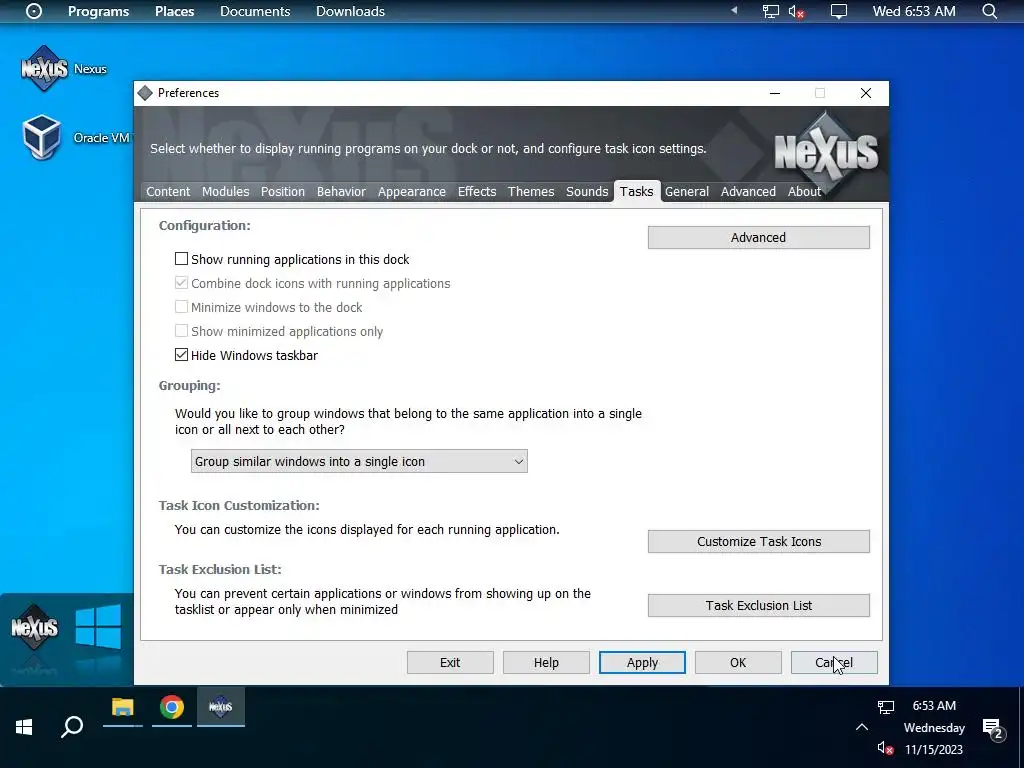Open the notification center icon
Viewport: 1024px width, 768px height.
[x=993, y=729]
